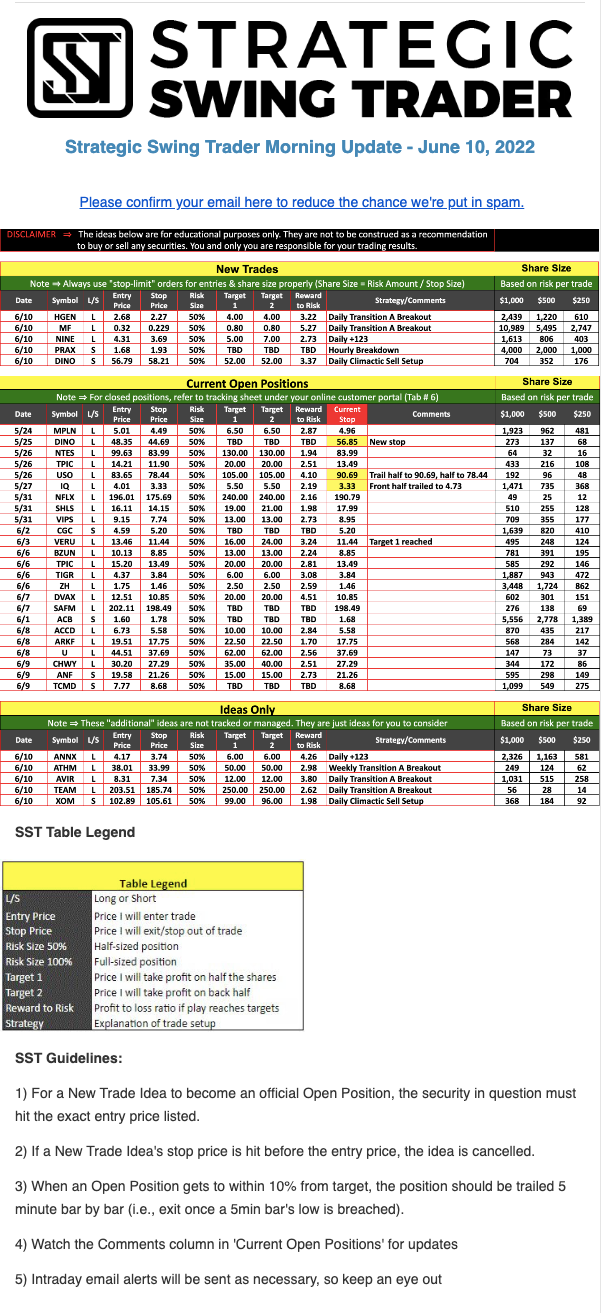Open the email confirmation link
The height and width of the screenshot is (1313, 601).
(x=301, y=202)
